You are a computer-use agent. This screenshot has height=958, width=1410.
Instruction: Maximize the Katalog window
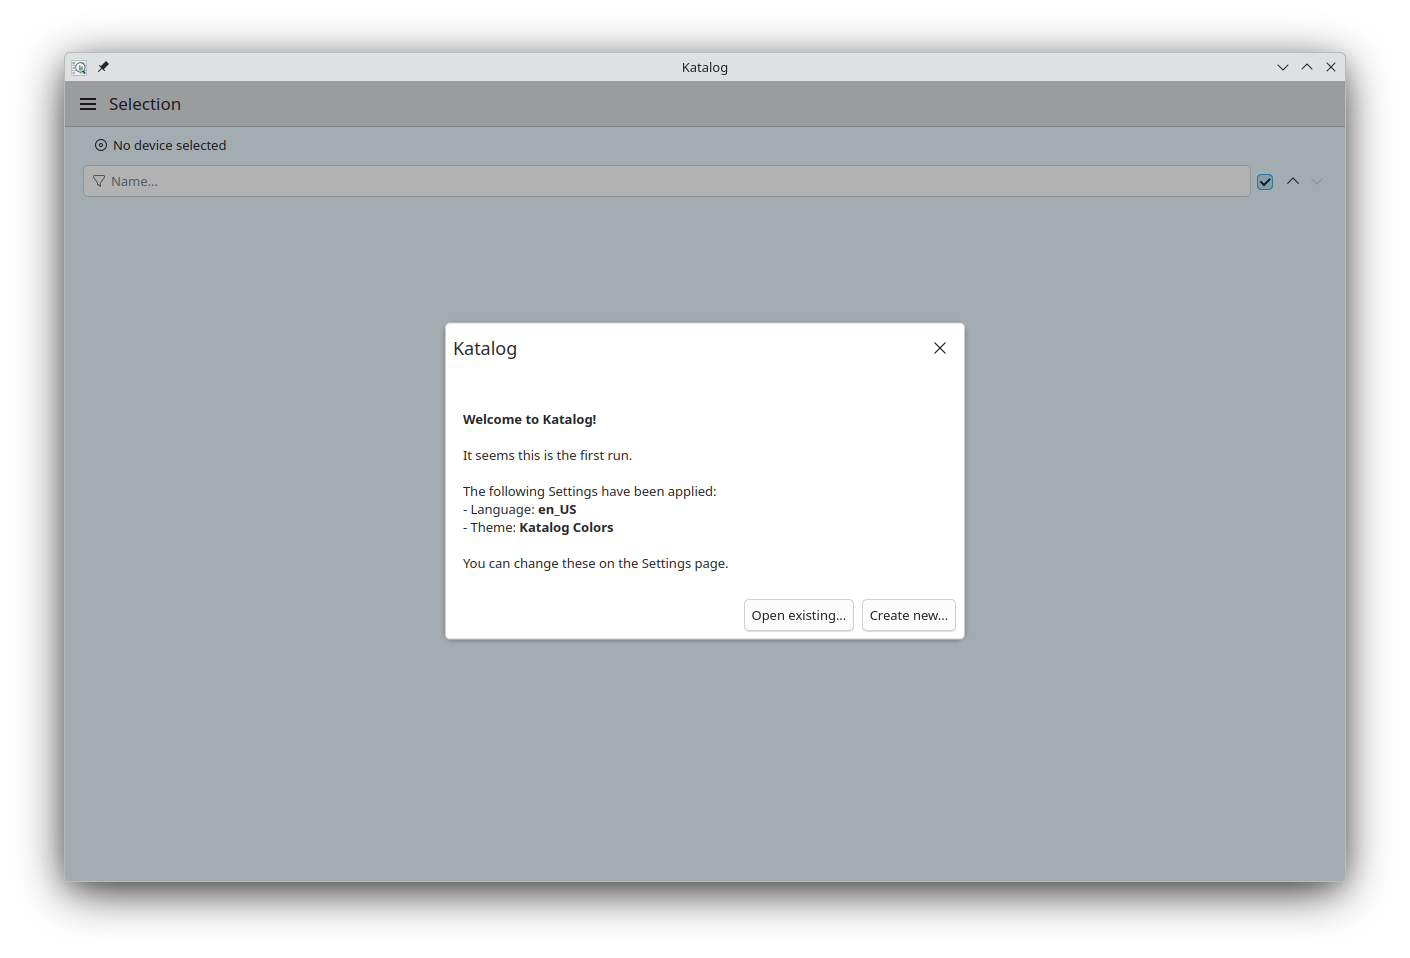coord(1307,67)
